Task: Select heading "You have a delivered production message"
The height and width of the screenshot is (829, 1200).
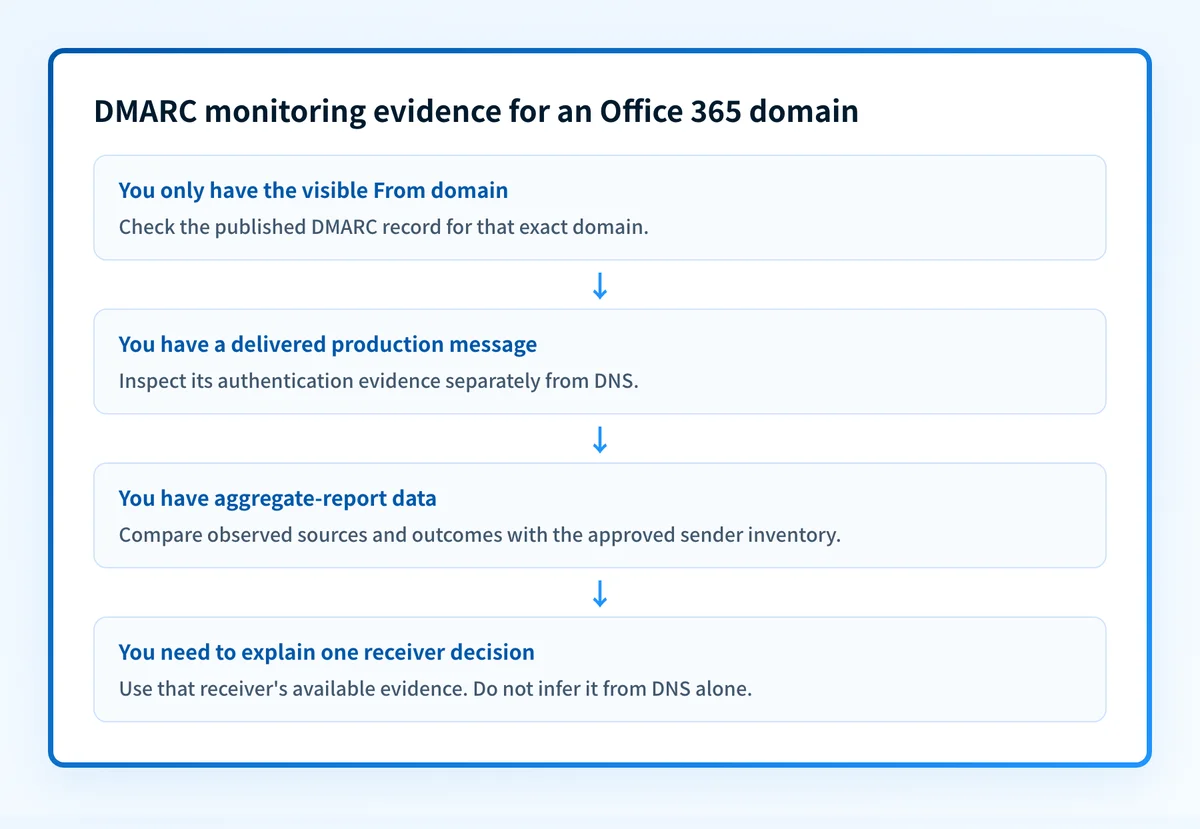Action: [328, 344]
